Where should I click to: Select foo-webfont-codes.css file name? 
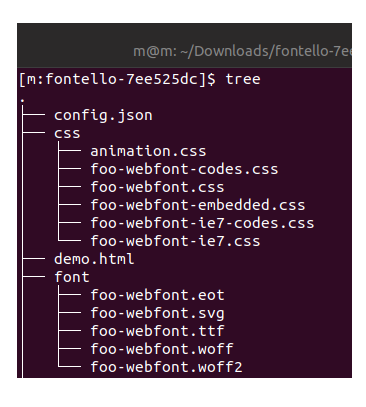184,169
